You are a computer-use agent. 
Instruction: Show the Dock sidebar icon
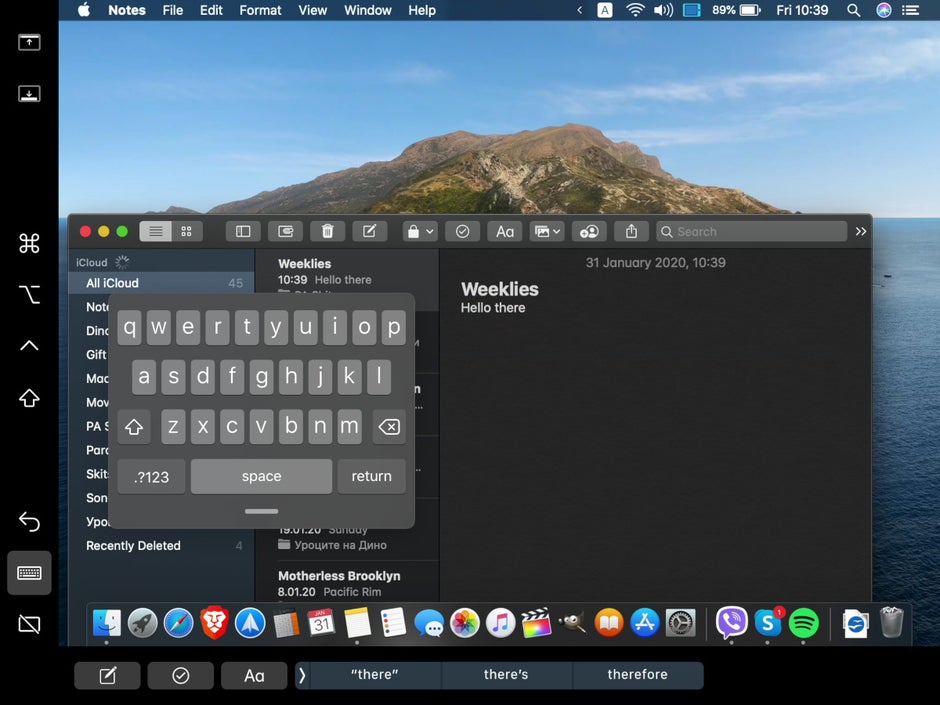tap(29, 94)
